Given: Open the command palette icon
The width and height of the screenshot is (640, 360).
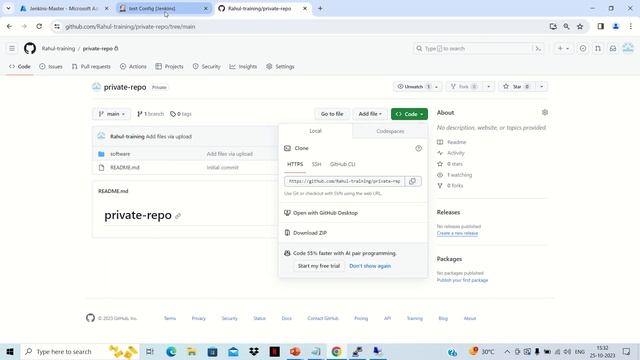Looking at the screenshot, I should point(538,49).
